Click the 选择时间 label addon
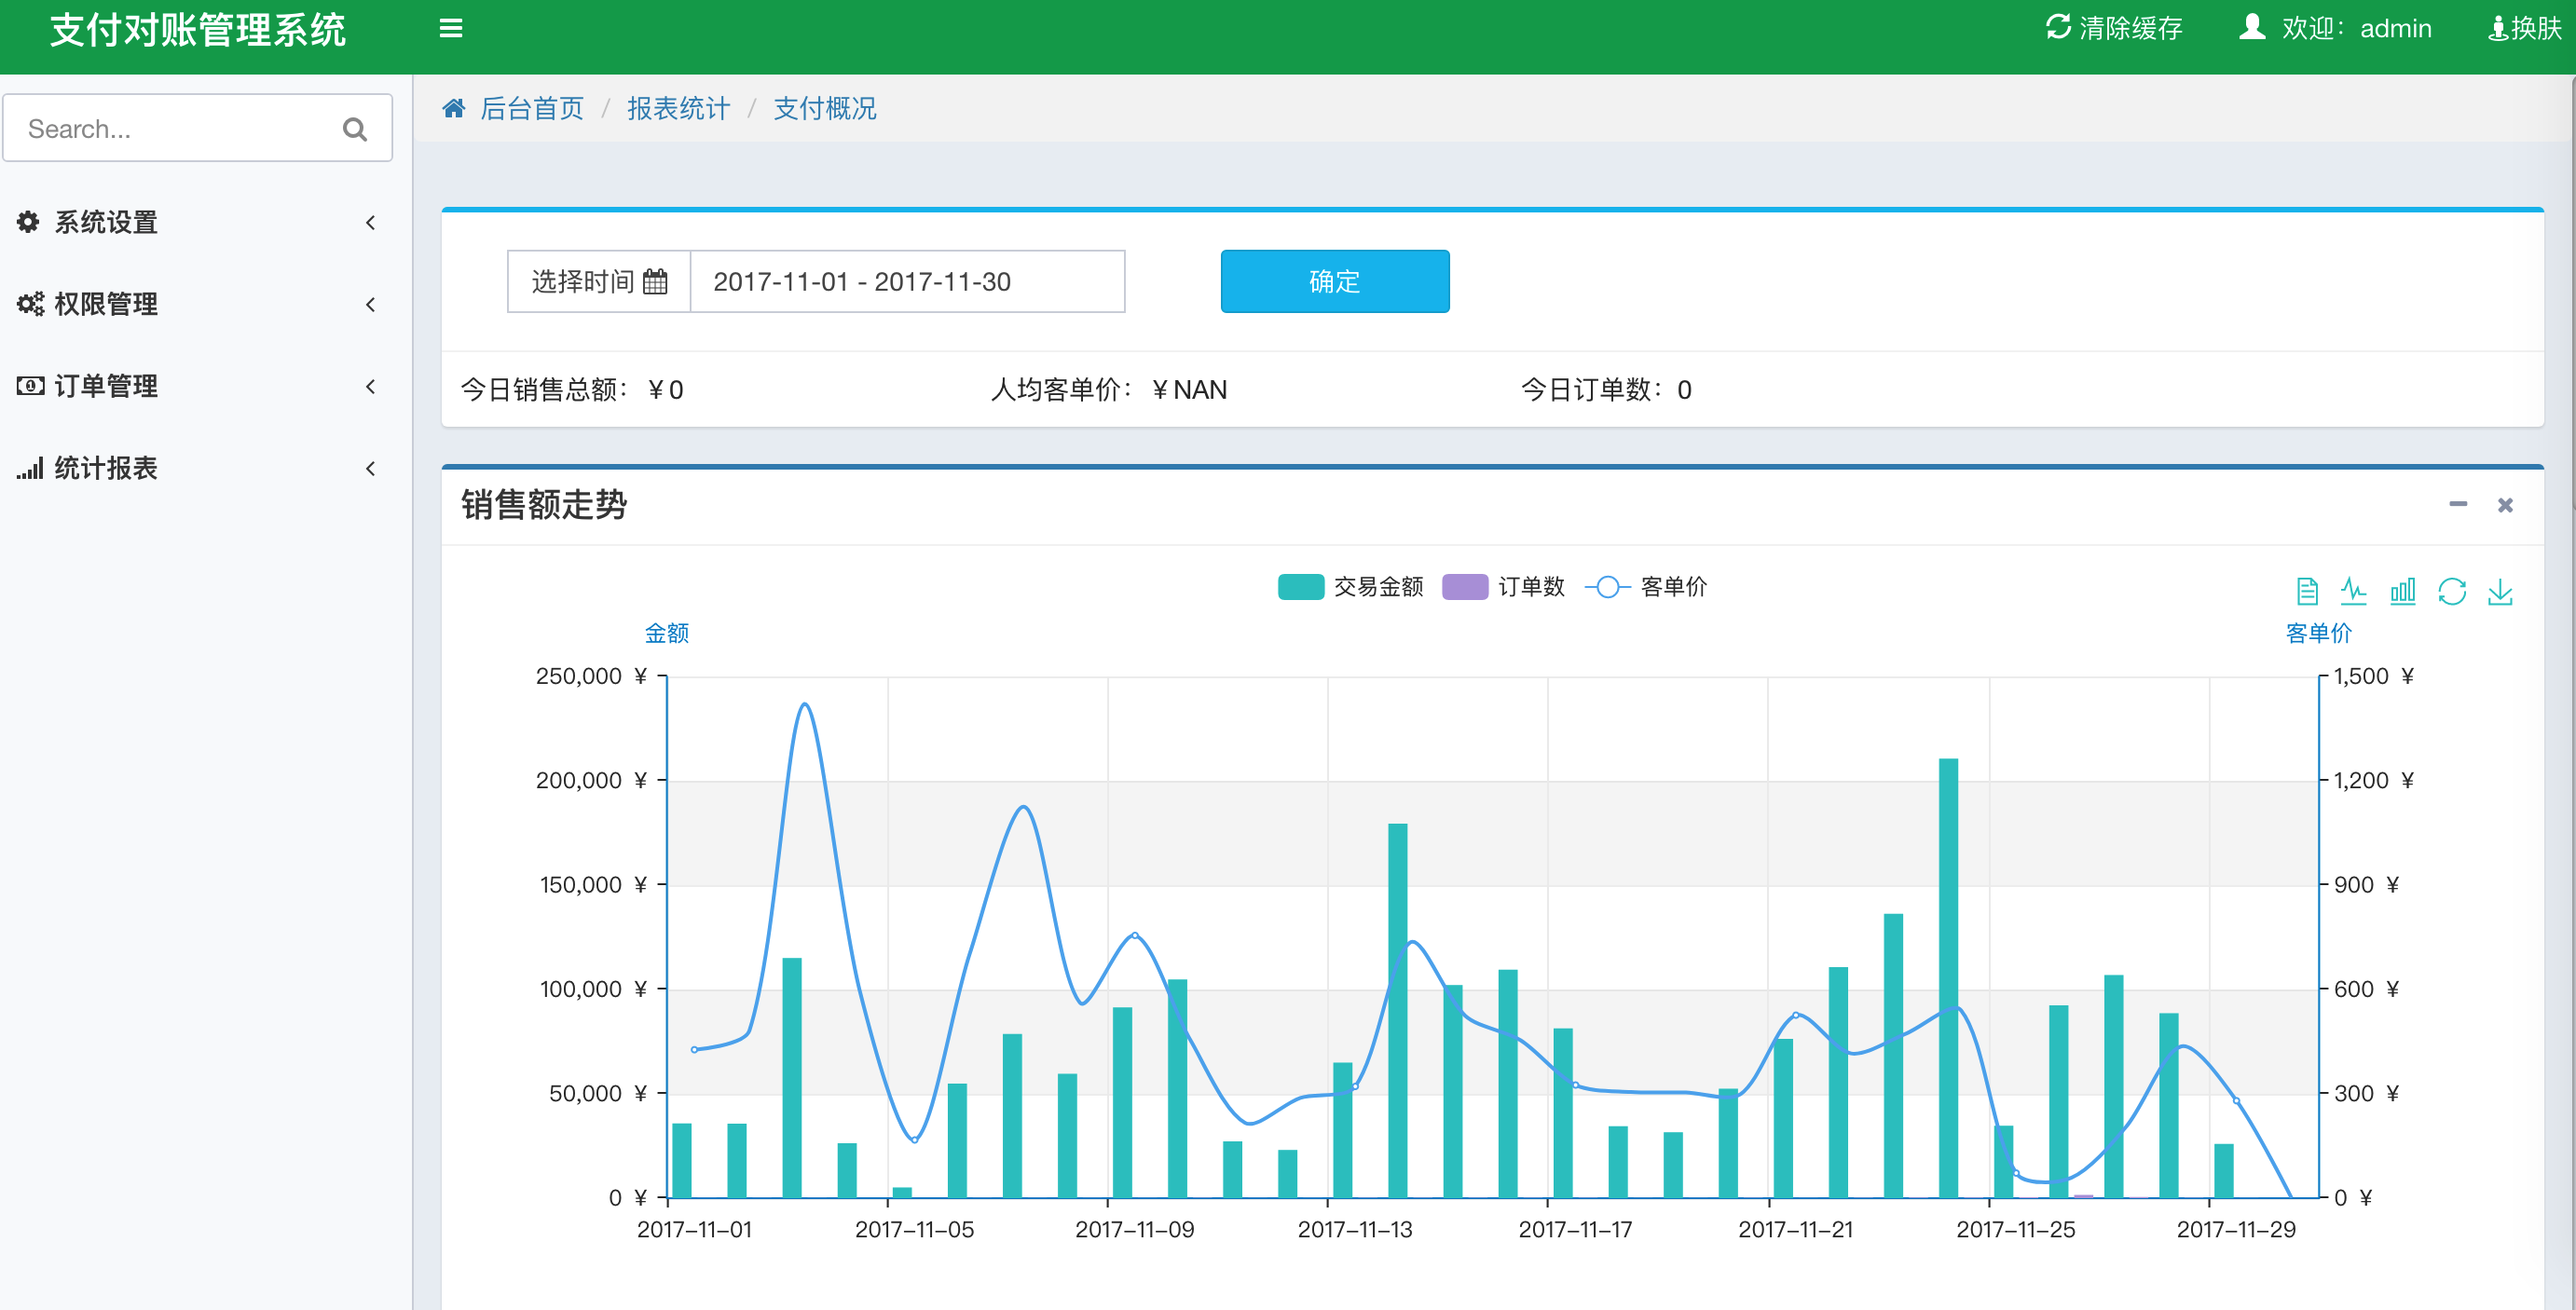Screen dimensions: 2576x1310 click(x=599, y=281)
